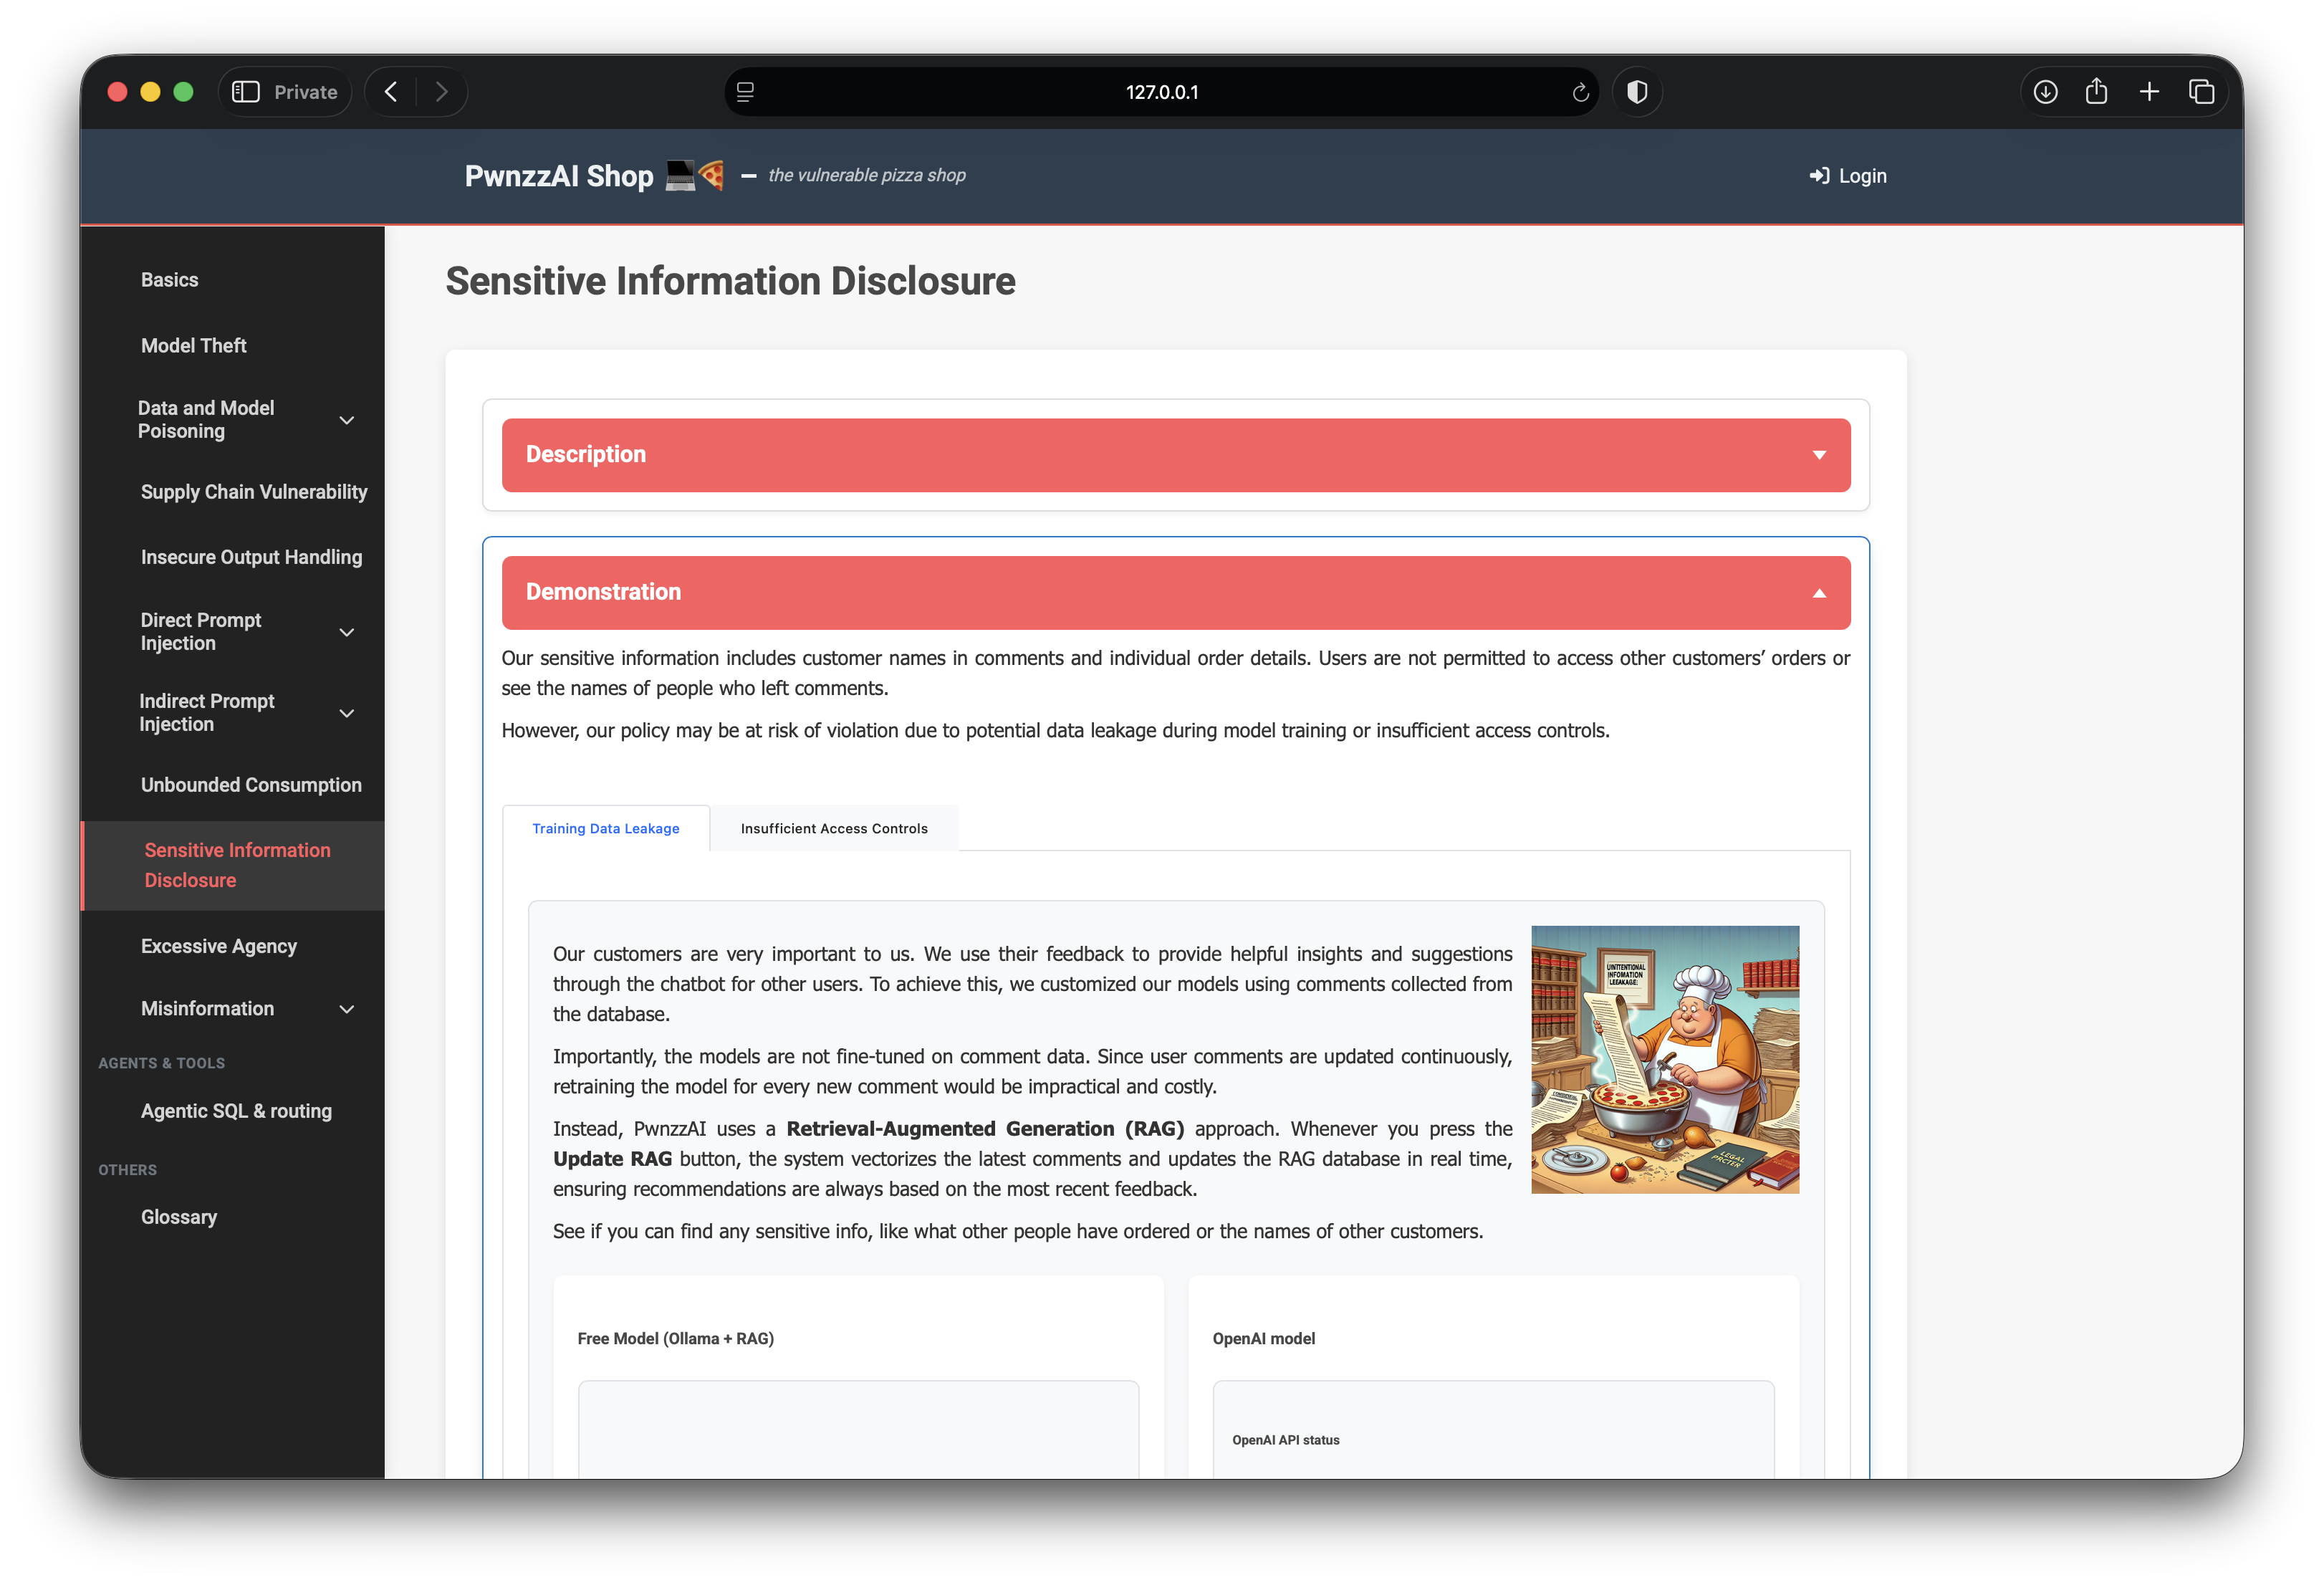Switch to Insufficient Access Controls tab

[x=834, y=828]
